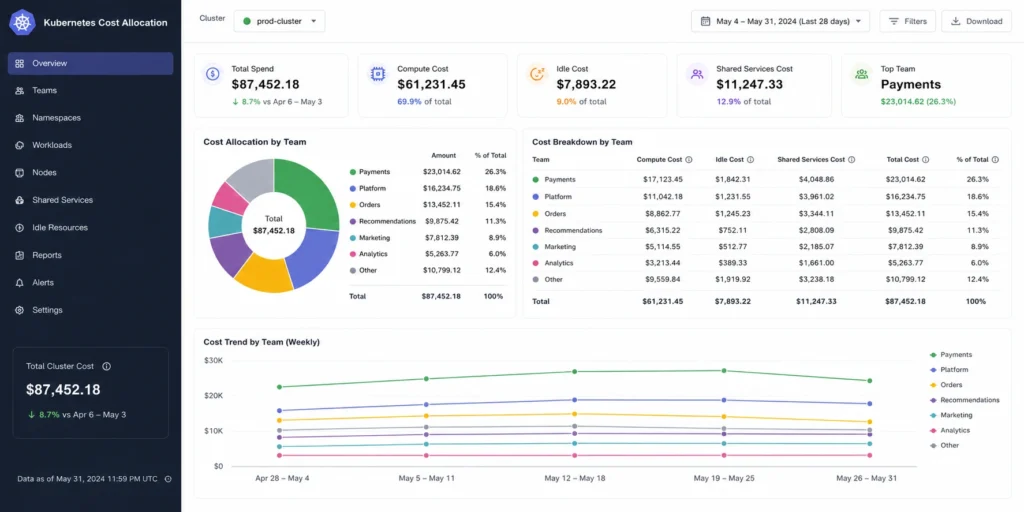Image resolution: width=1024 pixels, height=512 pixels.
Task: Open Nodes in sidebar
Action: coord(90,172)
